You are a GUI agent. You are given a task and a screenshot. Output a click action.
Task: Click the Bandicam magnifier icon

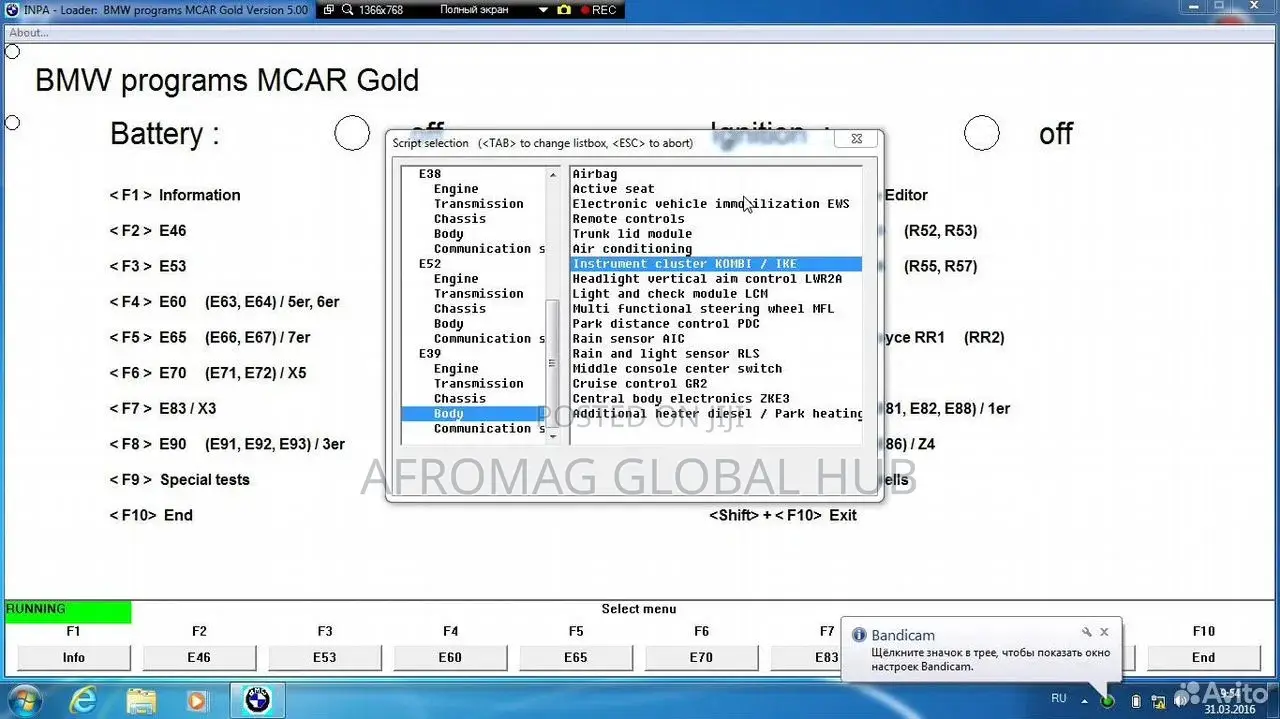[x=347, y=9]
